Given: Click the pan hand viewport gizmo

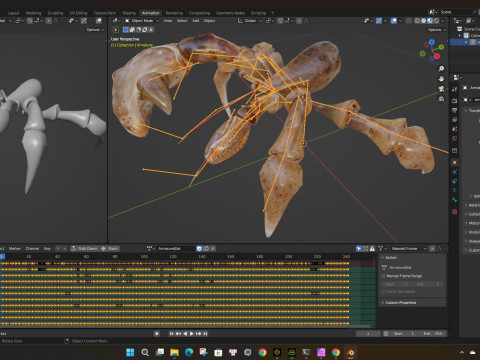Looking at the screenshot, I should (441, 79).
